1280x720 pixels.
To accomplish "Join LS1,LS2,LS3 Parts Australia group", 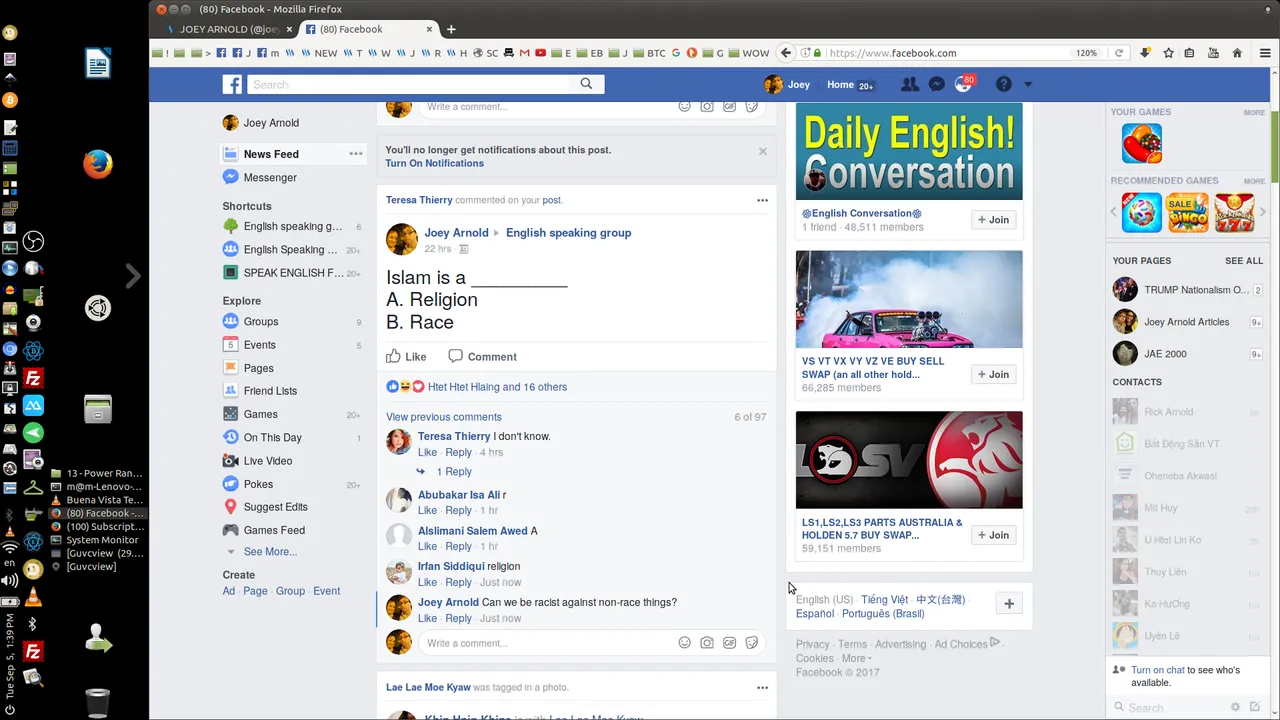I will point(994,535).
